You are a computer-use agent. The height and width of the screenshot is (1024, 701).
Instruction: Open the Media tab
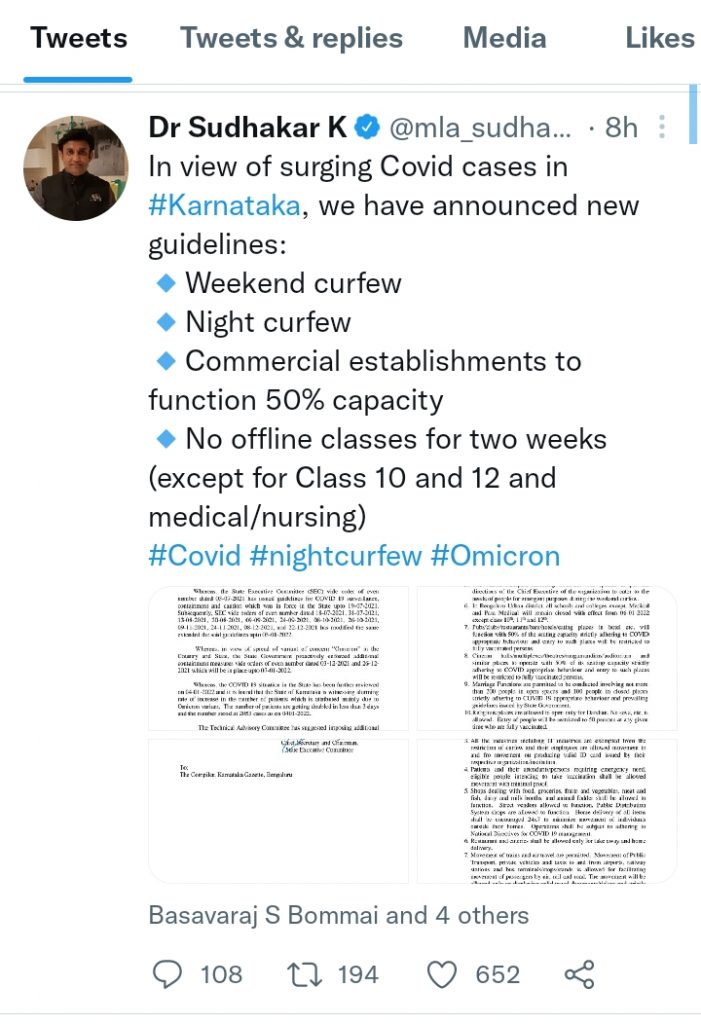coord(504,39)
